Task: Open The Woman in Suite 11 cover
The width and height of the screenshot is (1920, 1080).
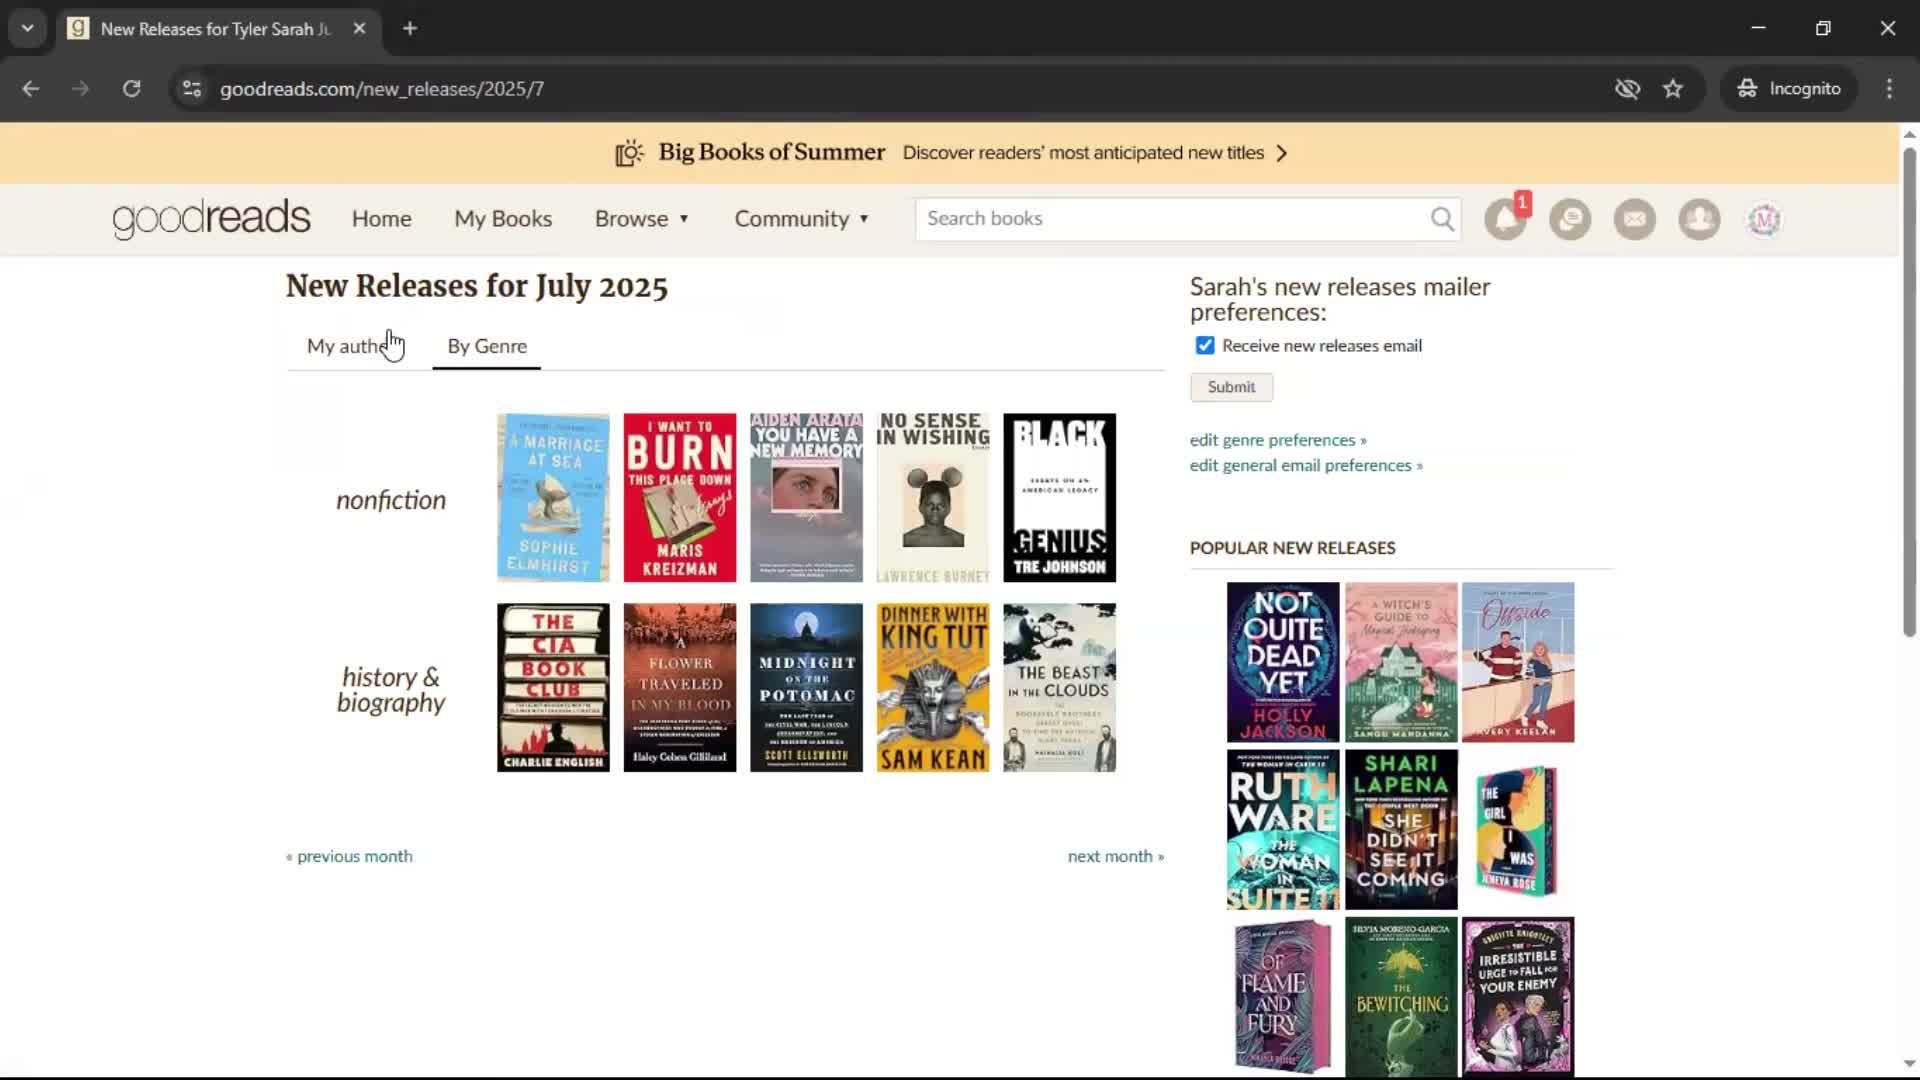Action: pyautogui.click(x=1283, y=830)
